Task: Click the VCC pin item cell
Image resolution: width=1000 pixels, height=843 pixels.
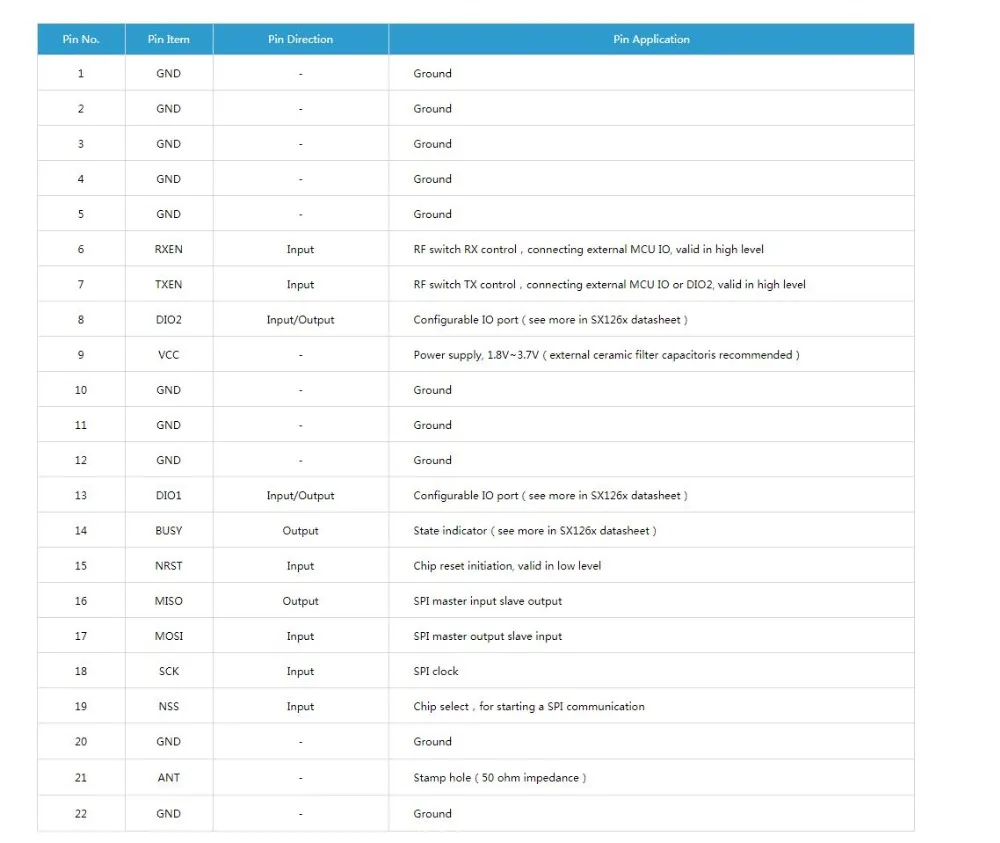Action: pos(169,355)
